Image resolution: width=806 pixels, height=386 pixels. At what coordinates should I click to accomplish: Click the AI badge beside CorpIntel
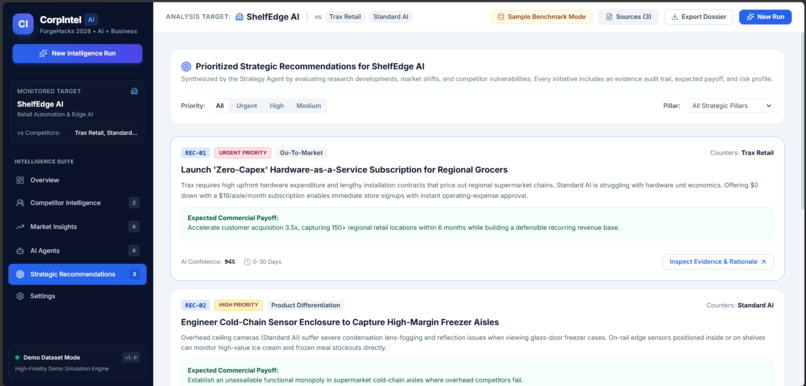[91, 20]
